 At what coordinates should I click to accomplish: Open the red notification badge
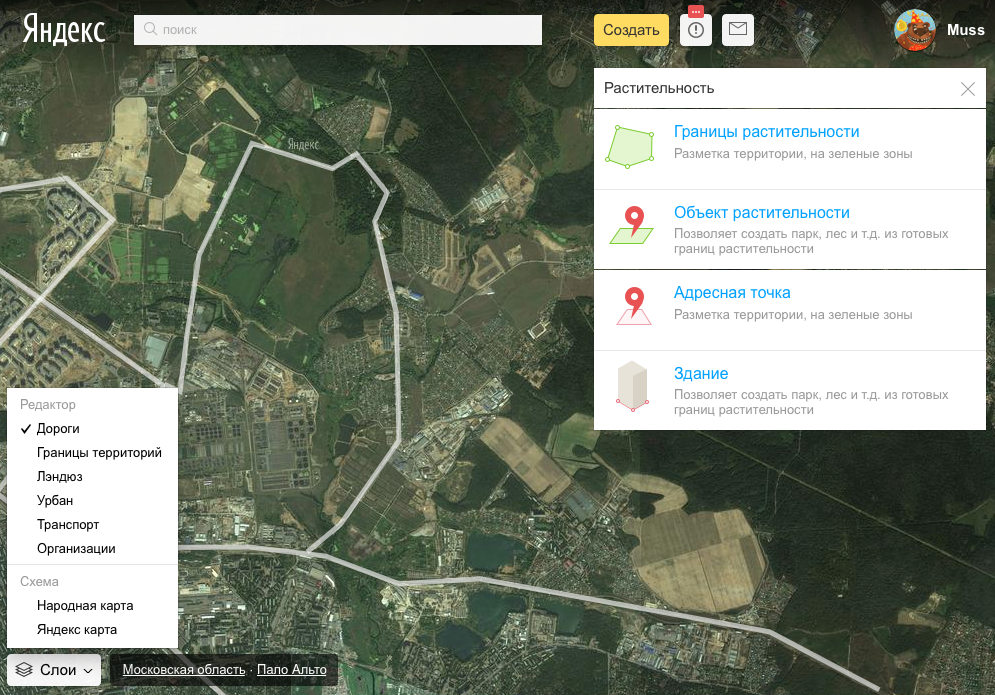pyautogui.click(x=696, y=11)
